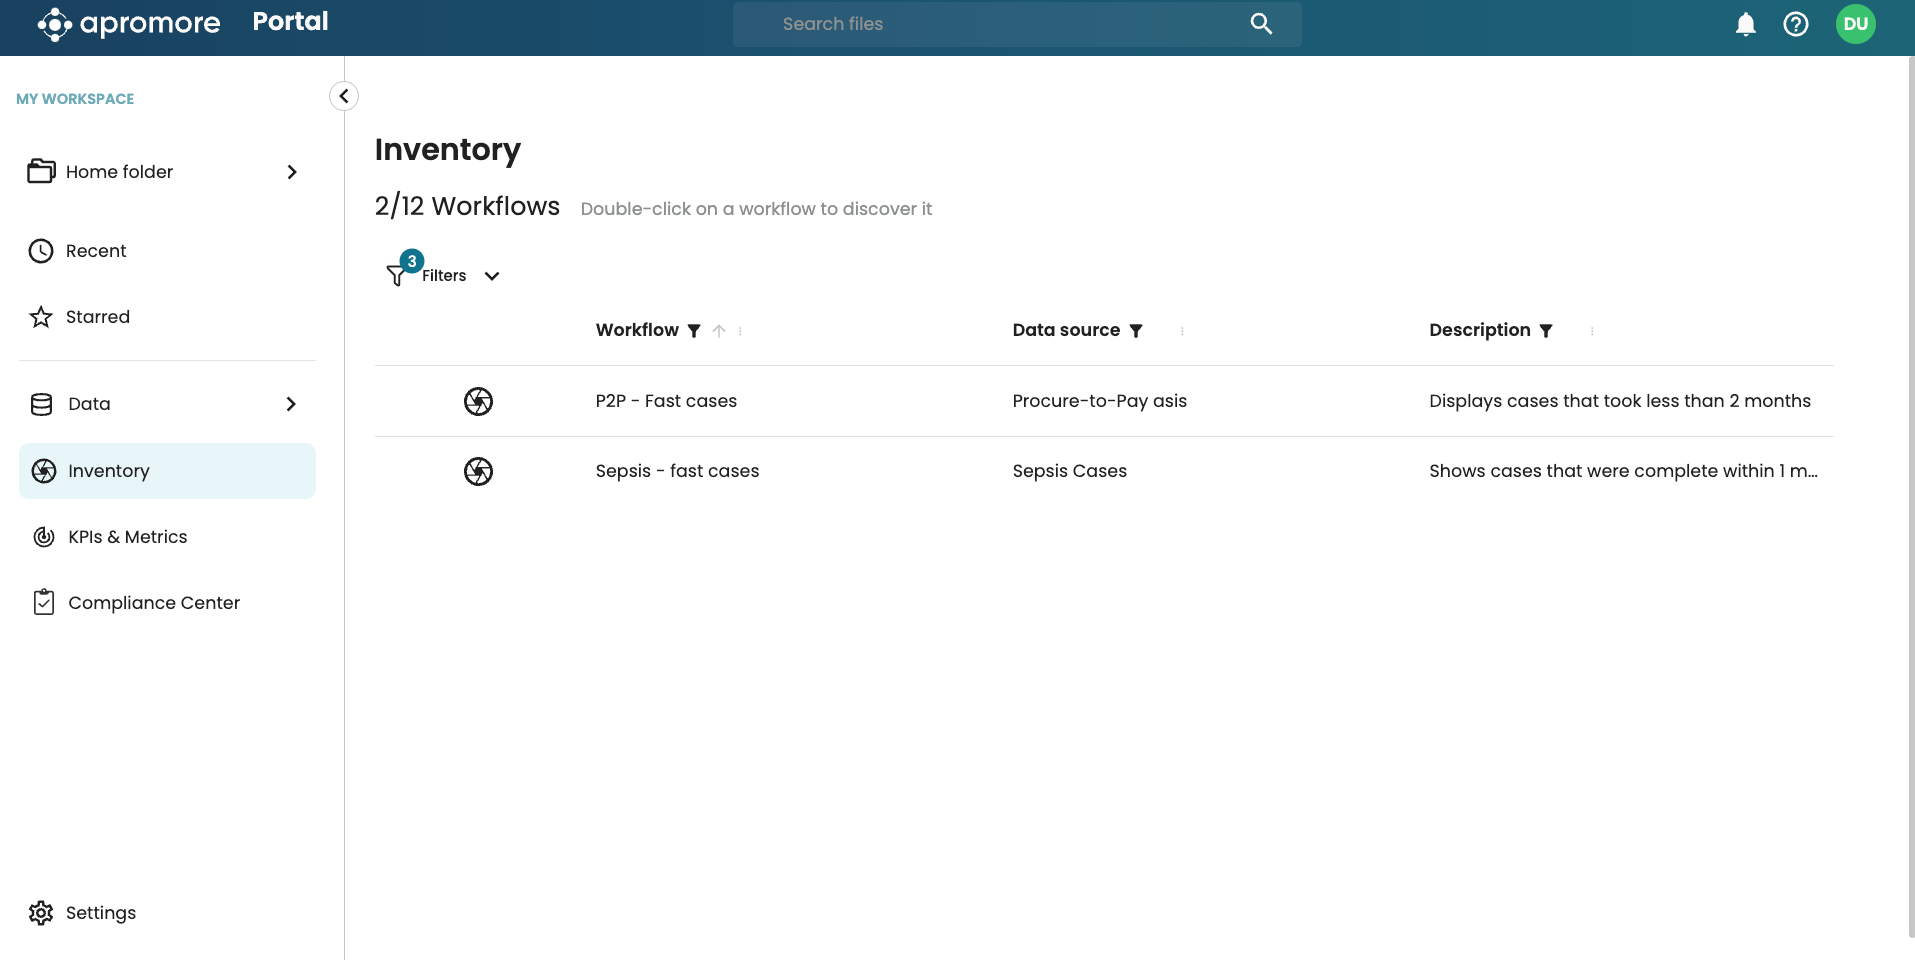This screenshot has height=960, width=1915.
Task: Toggle Workflow column sort arrow
Action: (x=719, y=331)
